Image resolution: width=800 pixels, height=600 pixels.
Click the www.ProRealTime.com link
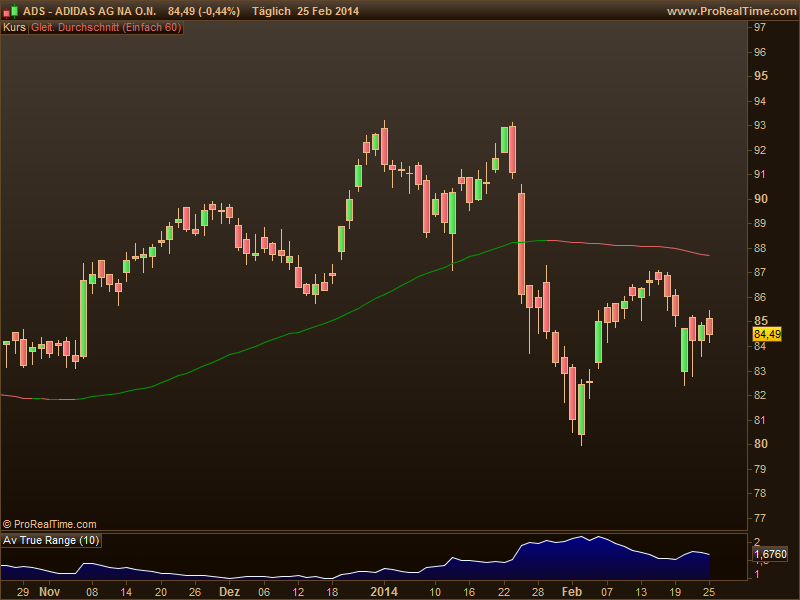[732, 11]
